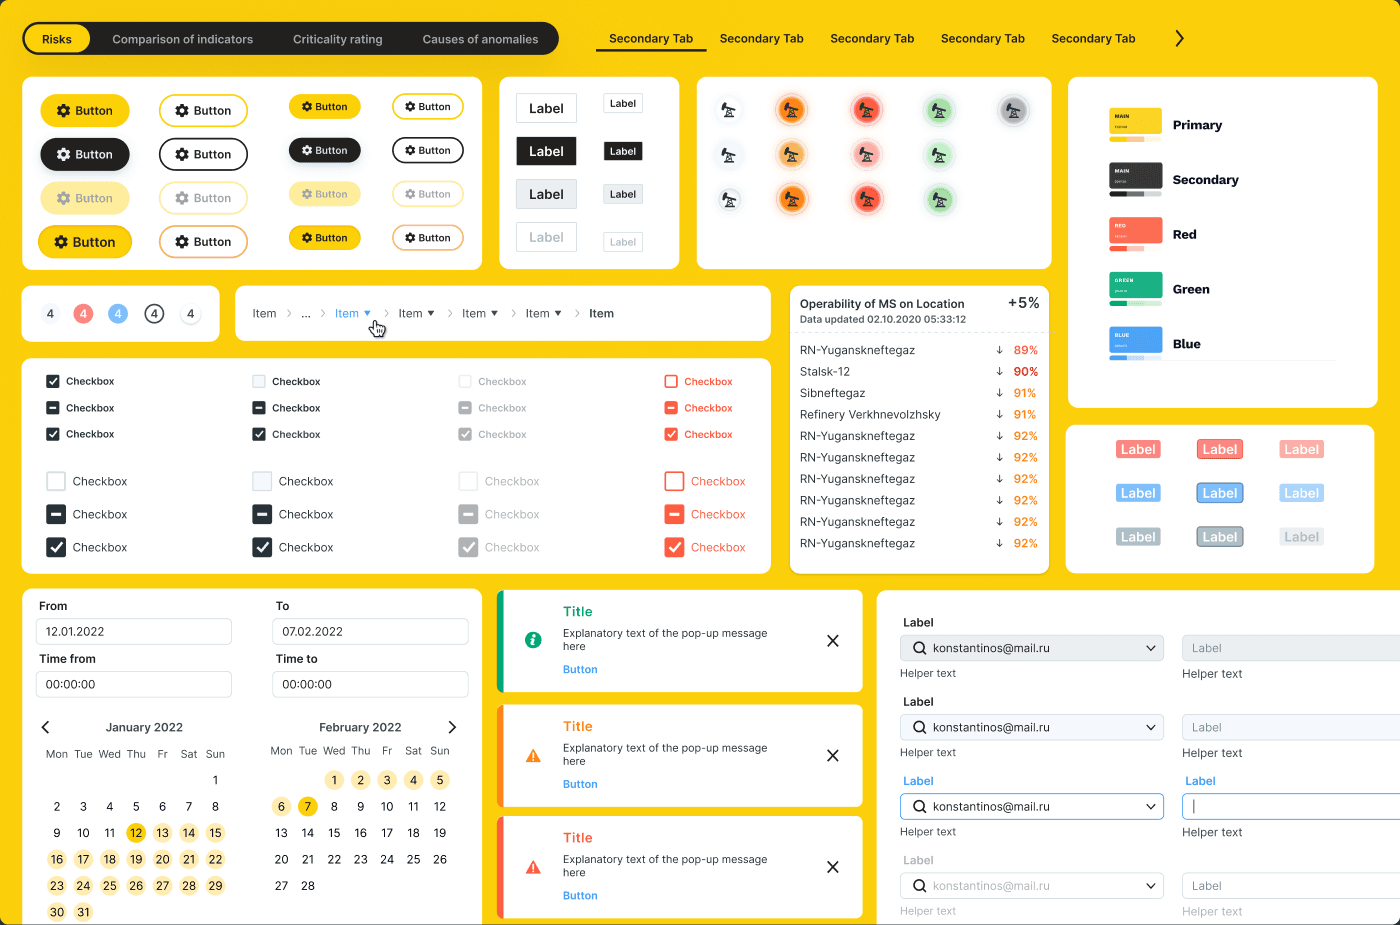
Task: Open the topmost konstantinos@mail.ru dropdown
Action: pos(1150,648)
